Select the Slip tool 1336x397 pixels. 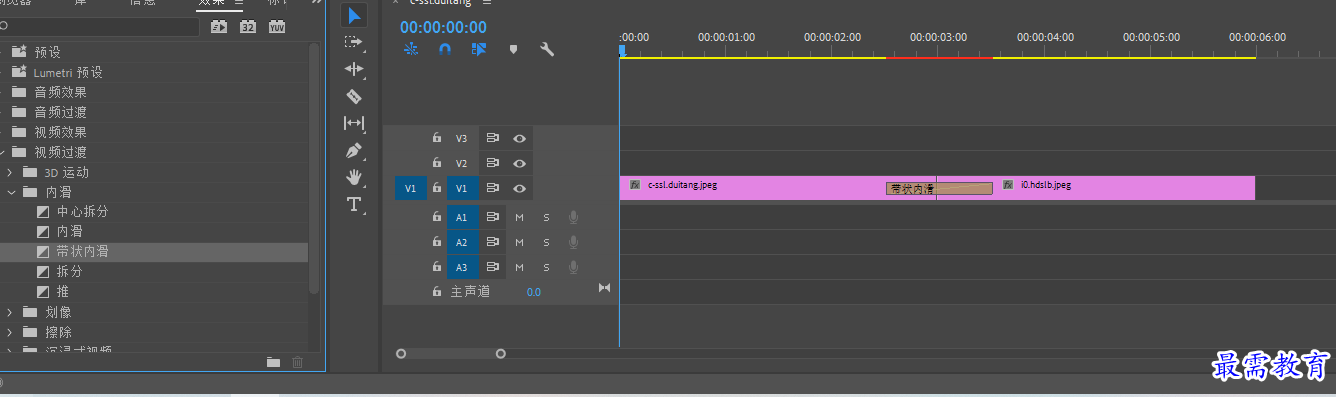[x=354, y=123]
